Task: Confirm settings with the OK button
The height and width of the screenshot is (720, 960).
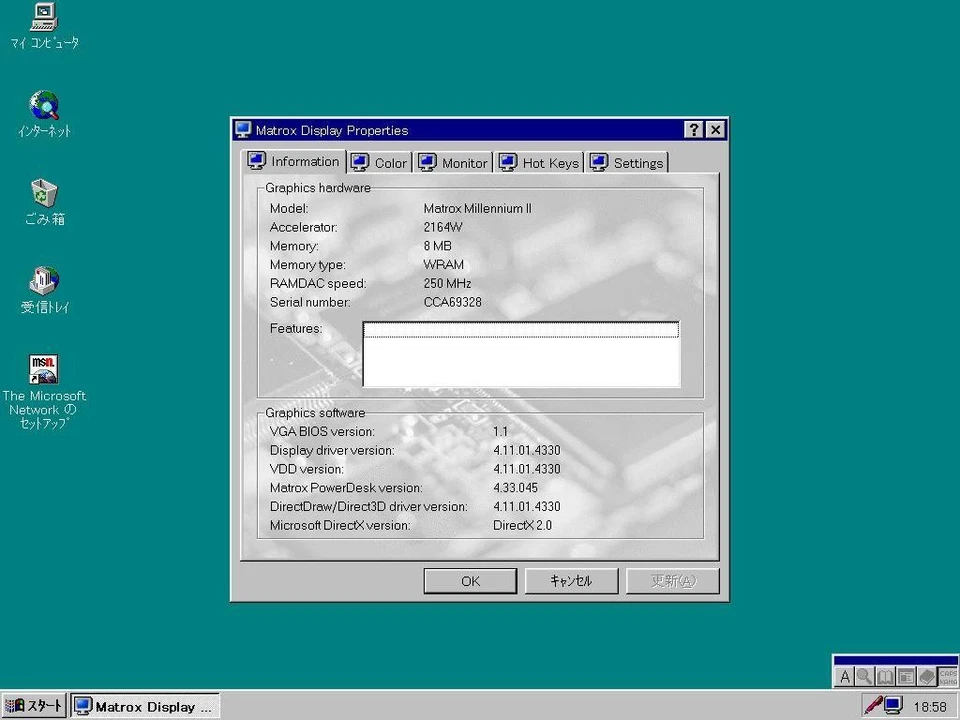Action: click(470, 581)
